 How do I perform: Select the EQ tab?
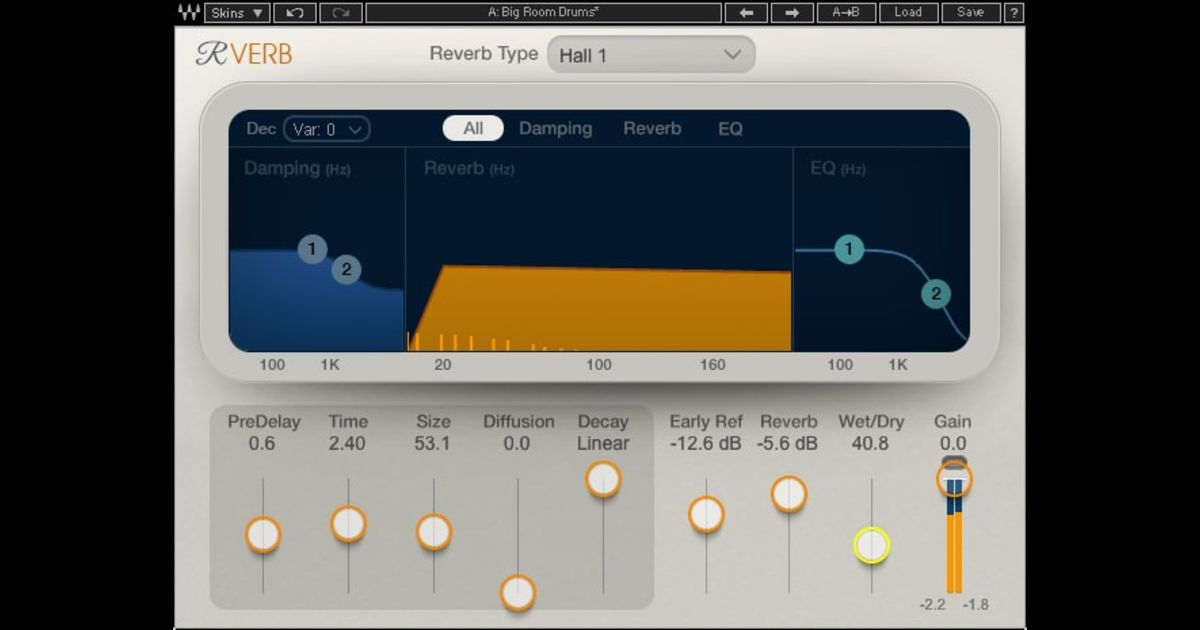pos(729,128)
